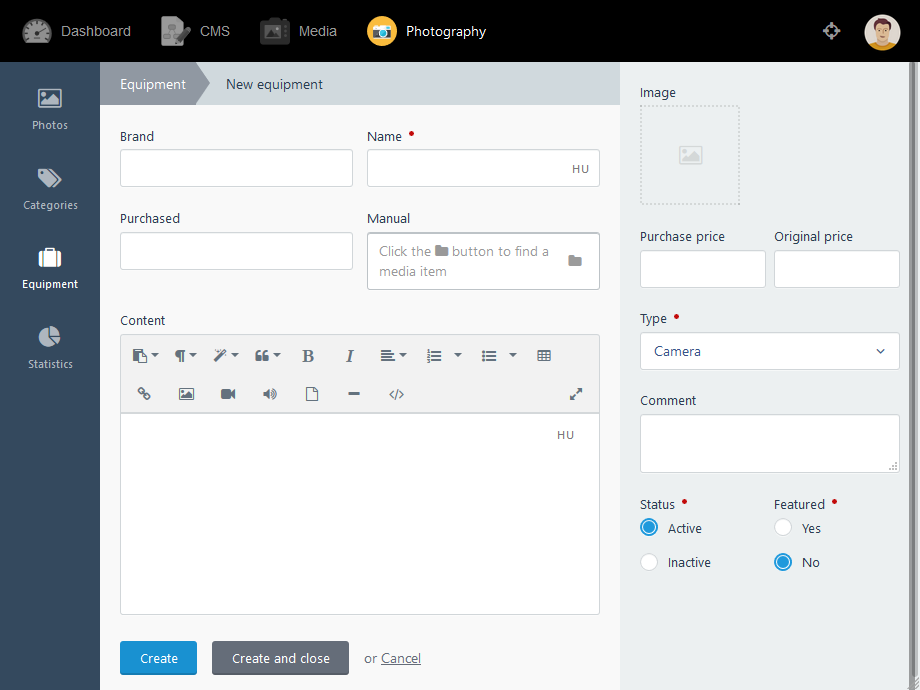Screen dimensions: 920x690
Task: Insert an image in the editor
Action: pyautogui.click(x=186, y=394)
